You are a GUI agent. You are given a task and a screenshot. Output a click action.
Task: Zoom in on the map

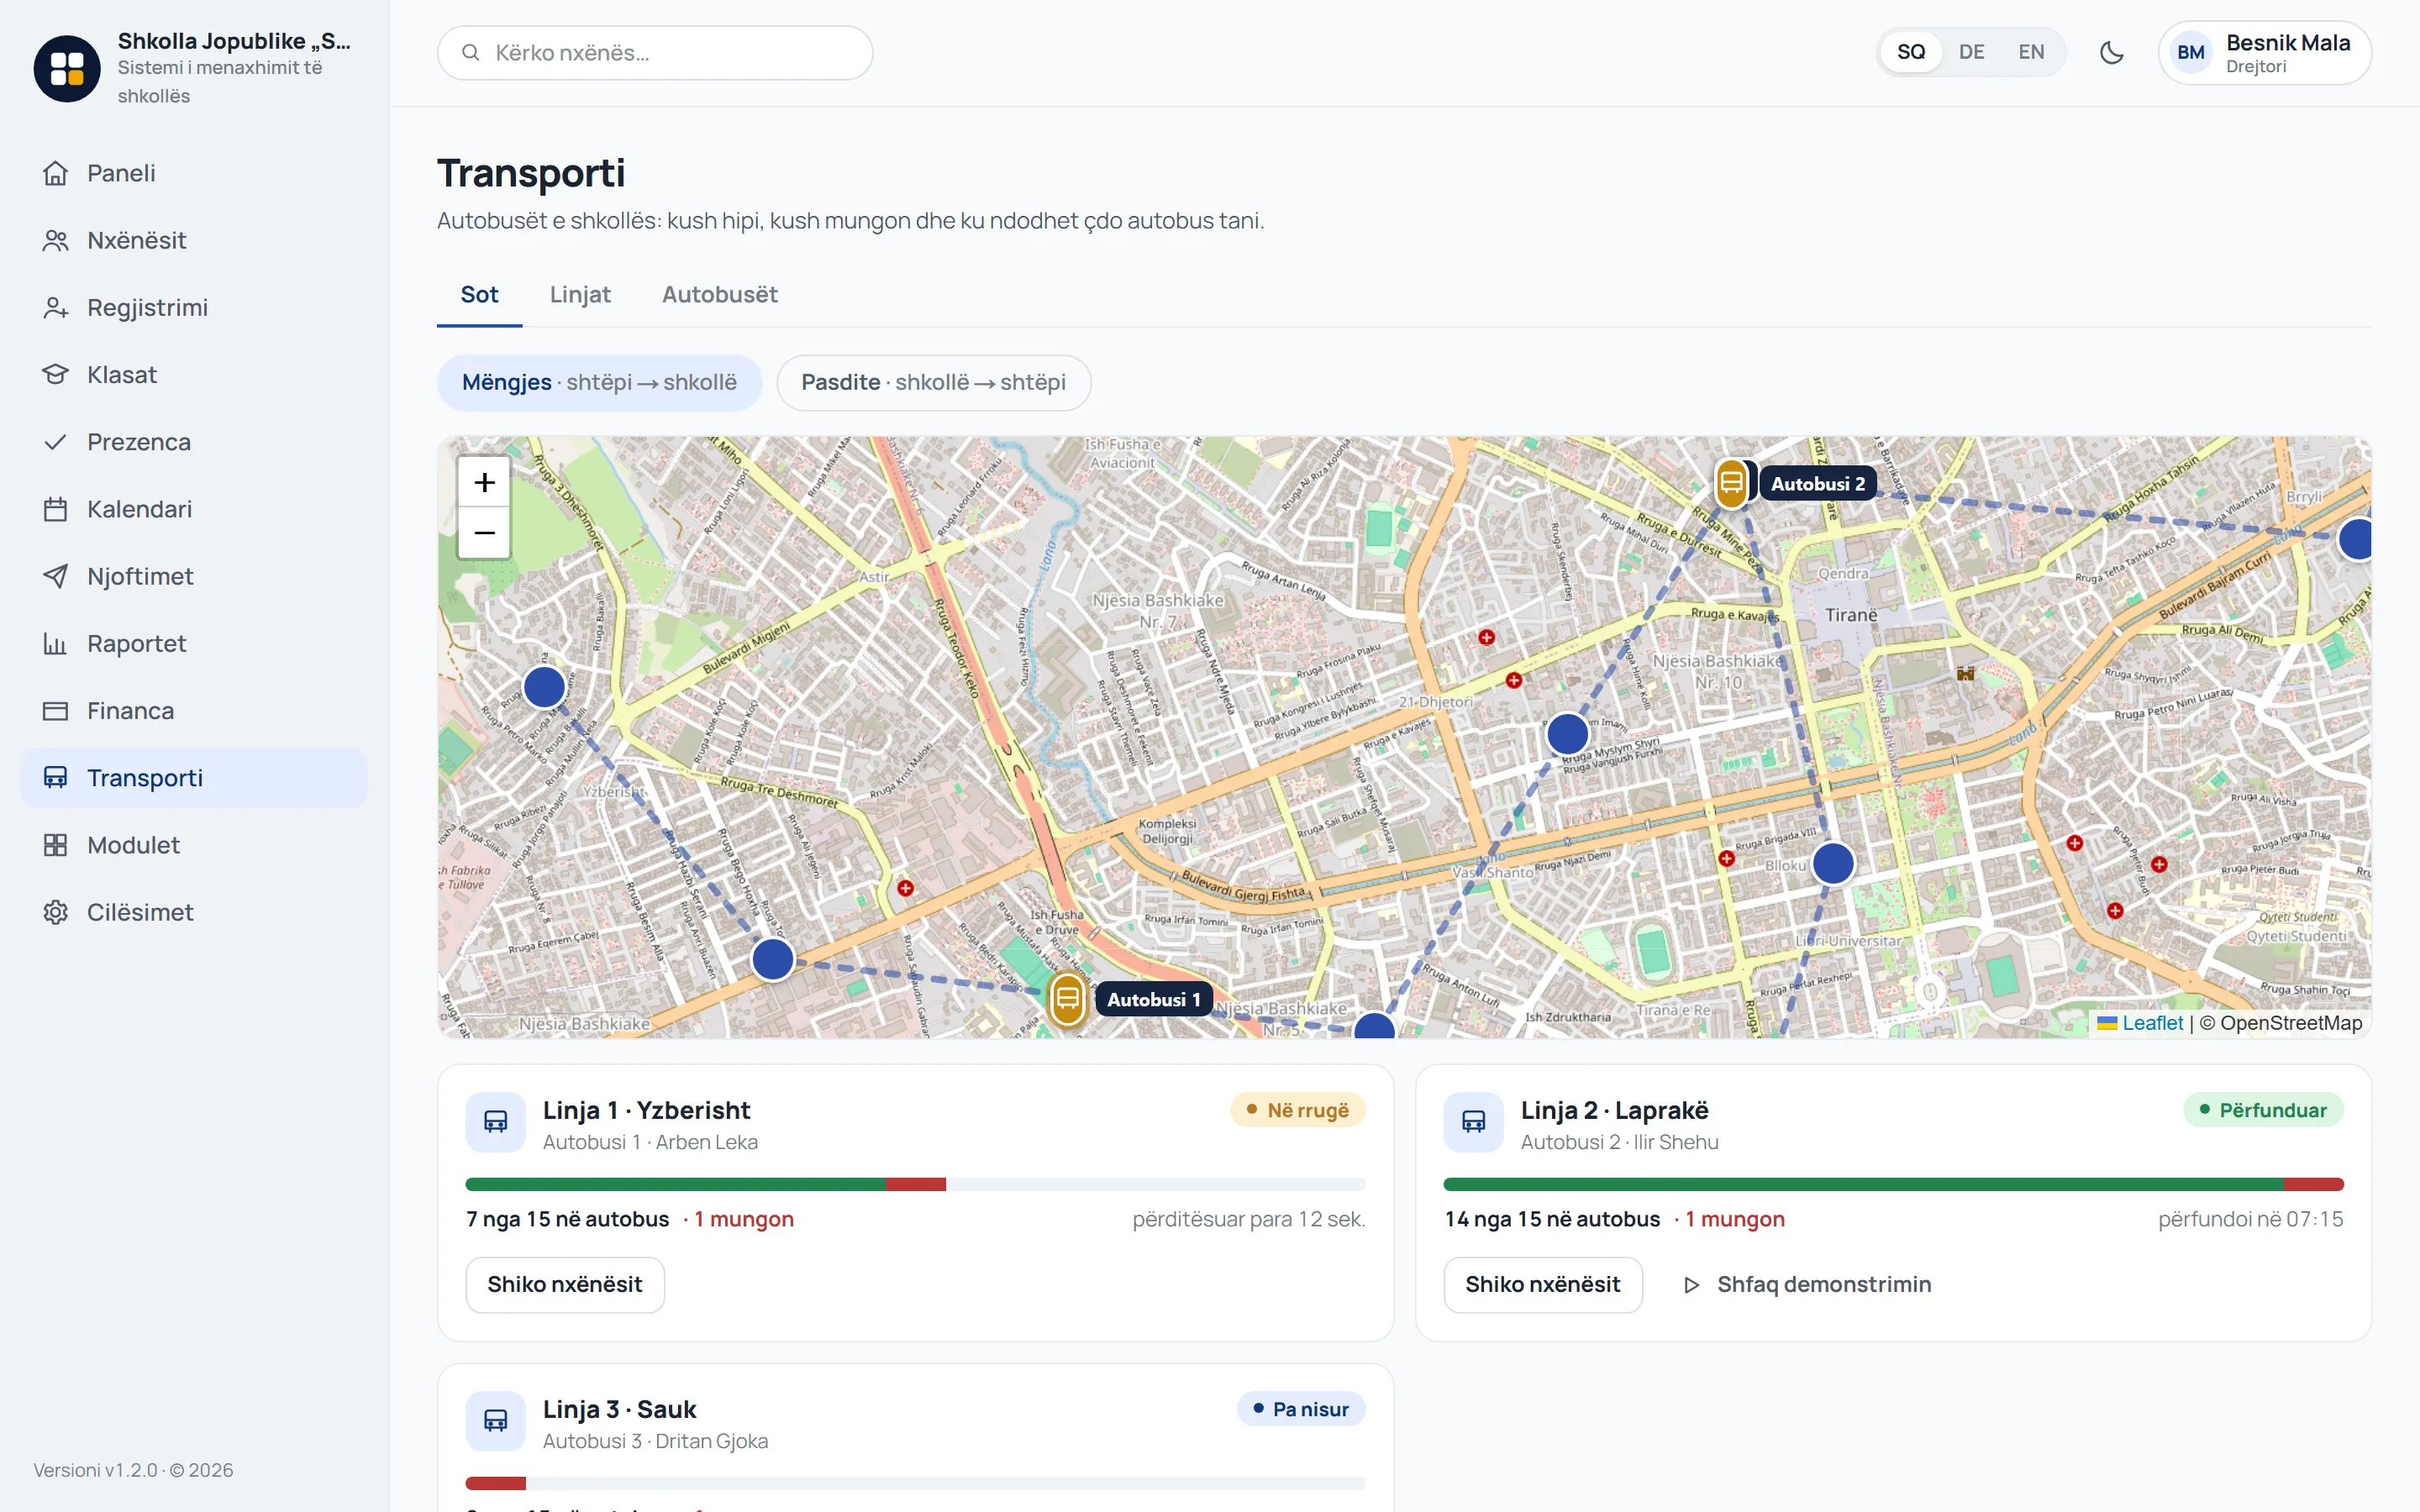click(x=484, y=482)
